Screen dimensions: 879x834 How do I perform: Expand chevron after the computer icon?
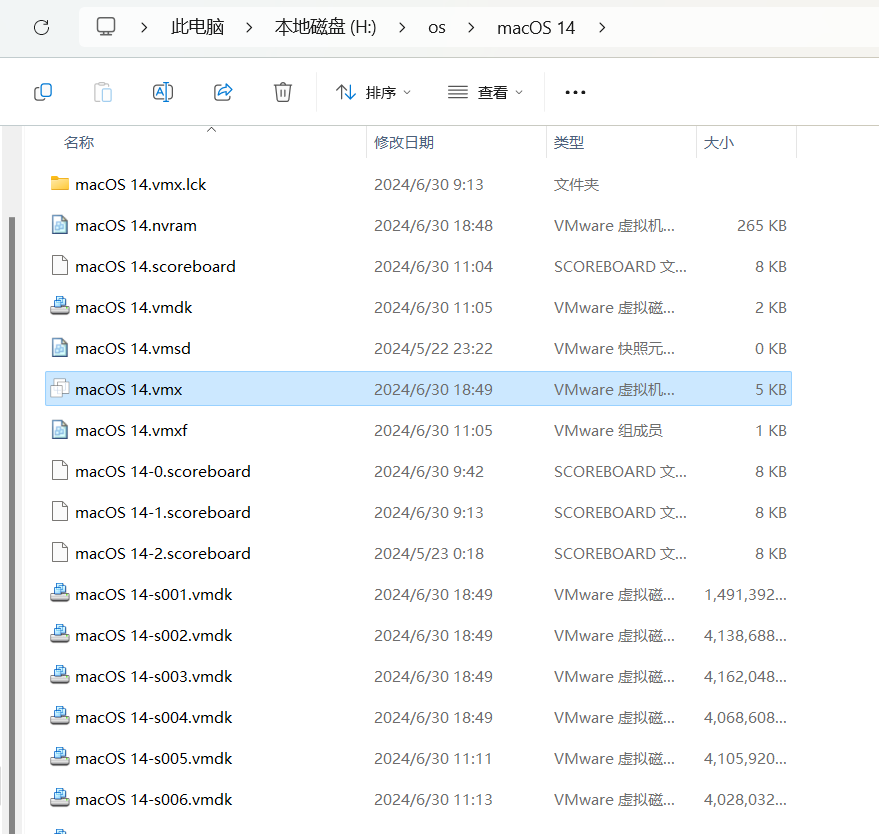coord(144,27)
